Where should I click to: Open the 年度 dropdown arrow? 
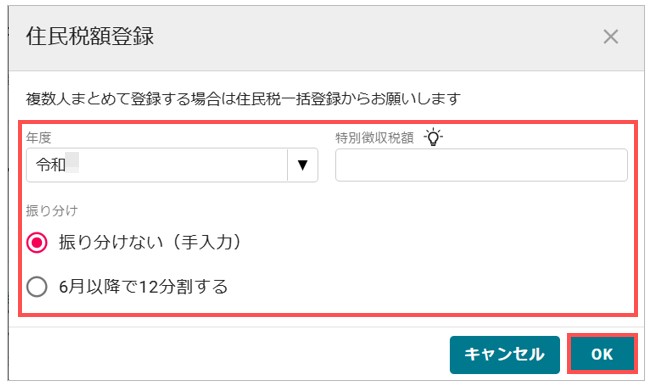pos(303,165)
